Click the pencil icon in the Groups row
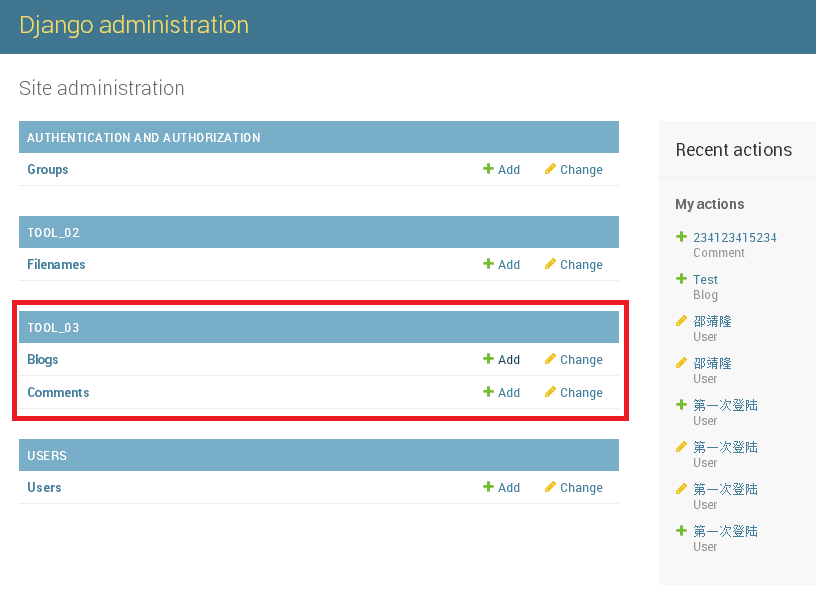Screen dimensions: 816x592 [550, 169]
